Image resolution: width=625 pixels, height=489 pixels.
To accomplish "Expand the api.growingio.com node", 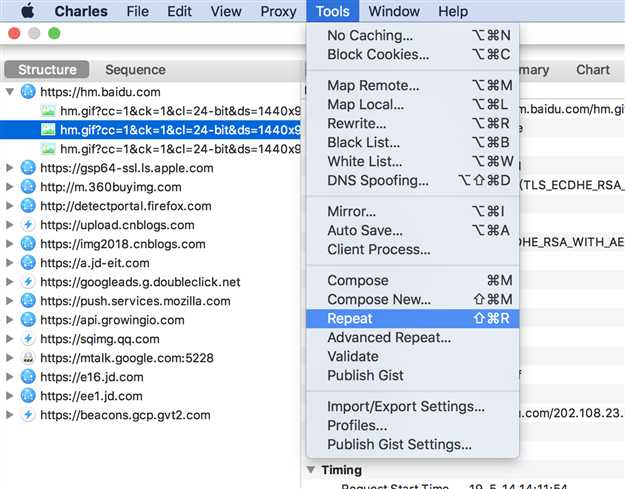I will tap(10, 320).
